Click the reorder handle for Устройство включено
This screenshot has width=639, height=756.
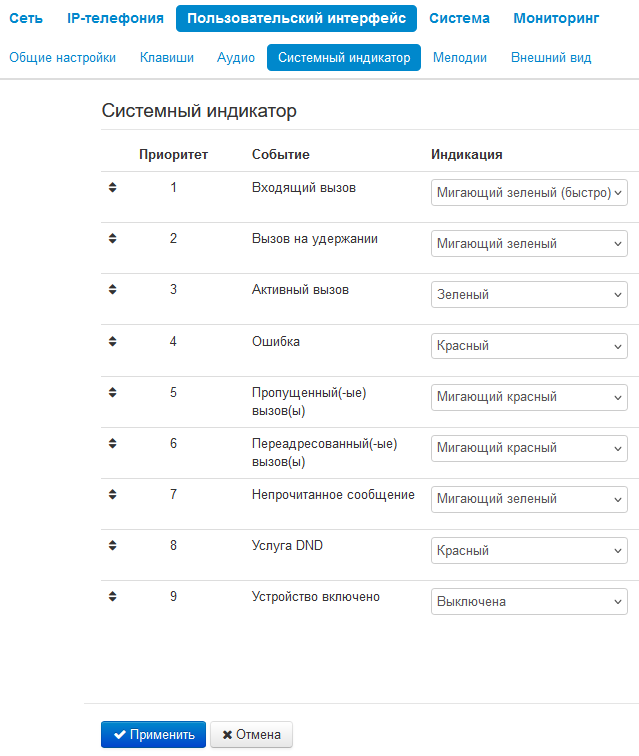click(x=112, y=597)
